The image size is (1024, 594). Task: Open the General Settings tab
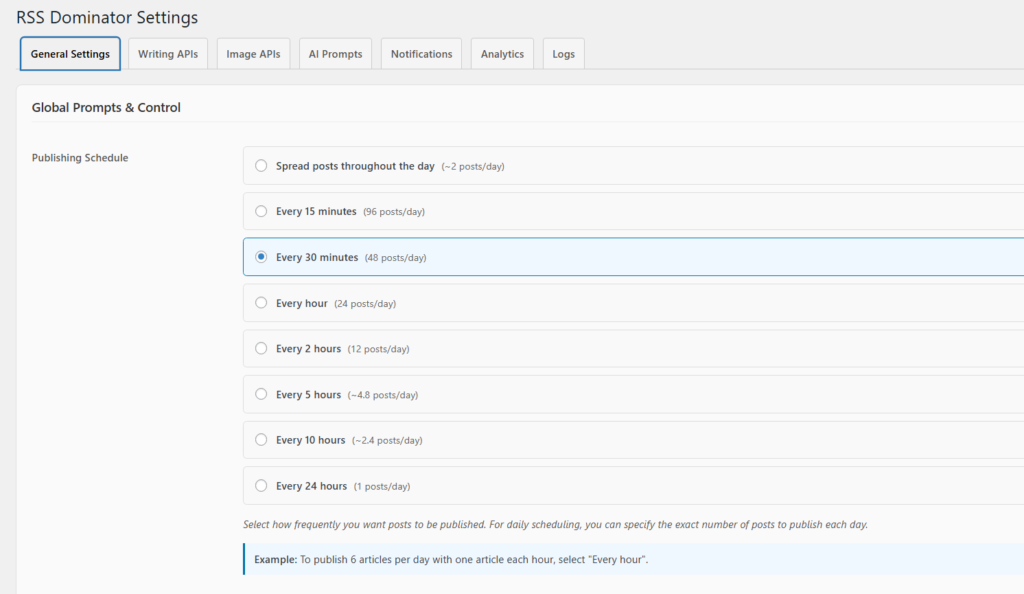tap(70, 54)
